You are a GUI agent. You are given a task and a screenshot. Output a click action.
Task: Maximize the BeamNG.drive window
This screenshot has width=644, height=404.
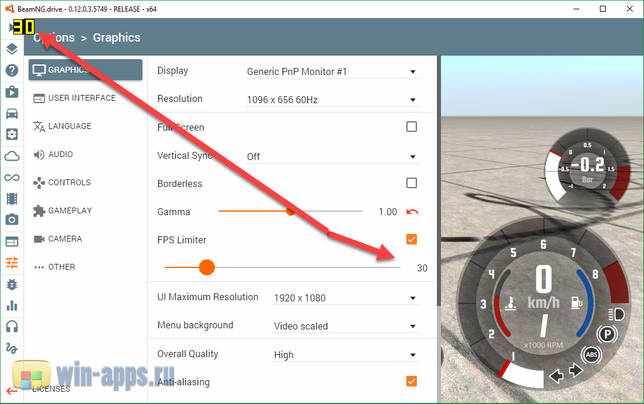click(x=603, y=9)
